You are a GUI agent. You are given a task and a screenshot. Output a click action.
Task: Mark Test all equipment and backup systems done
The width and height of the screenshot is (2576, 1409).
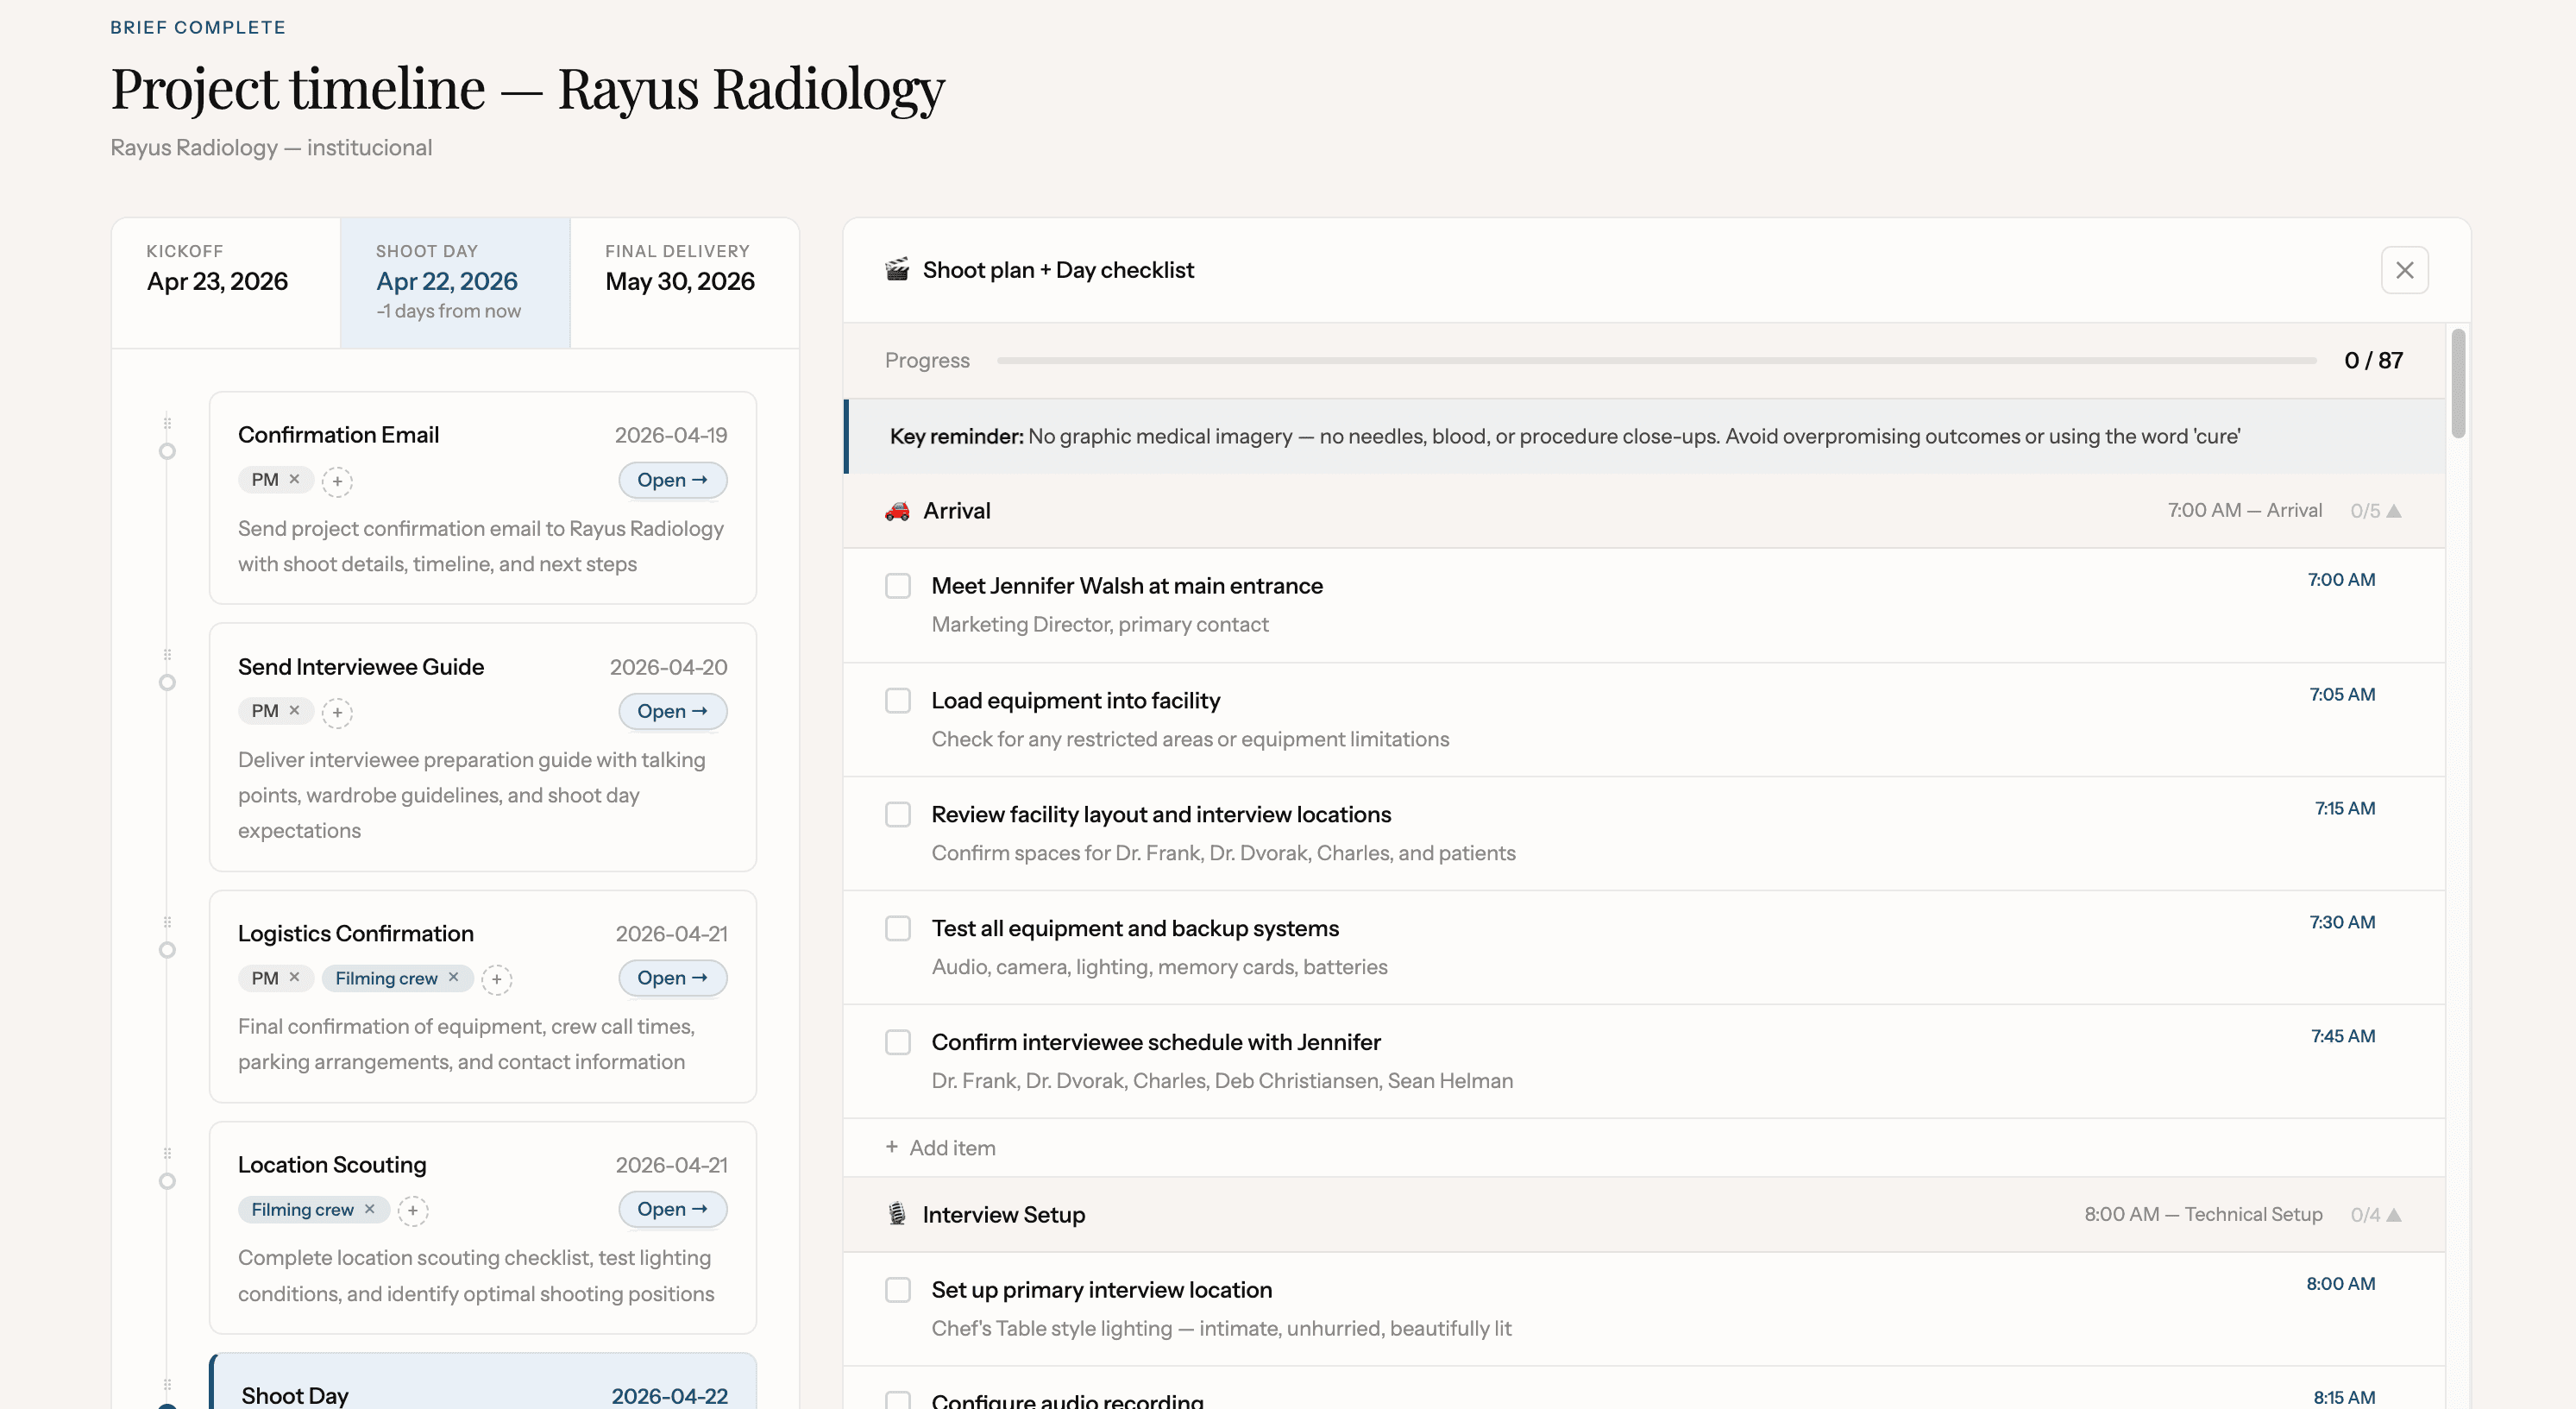tap(898, 929)
